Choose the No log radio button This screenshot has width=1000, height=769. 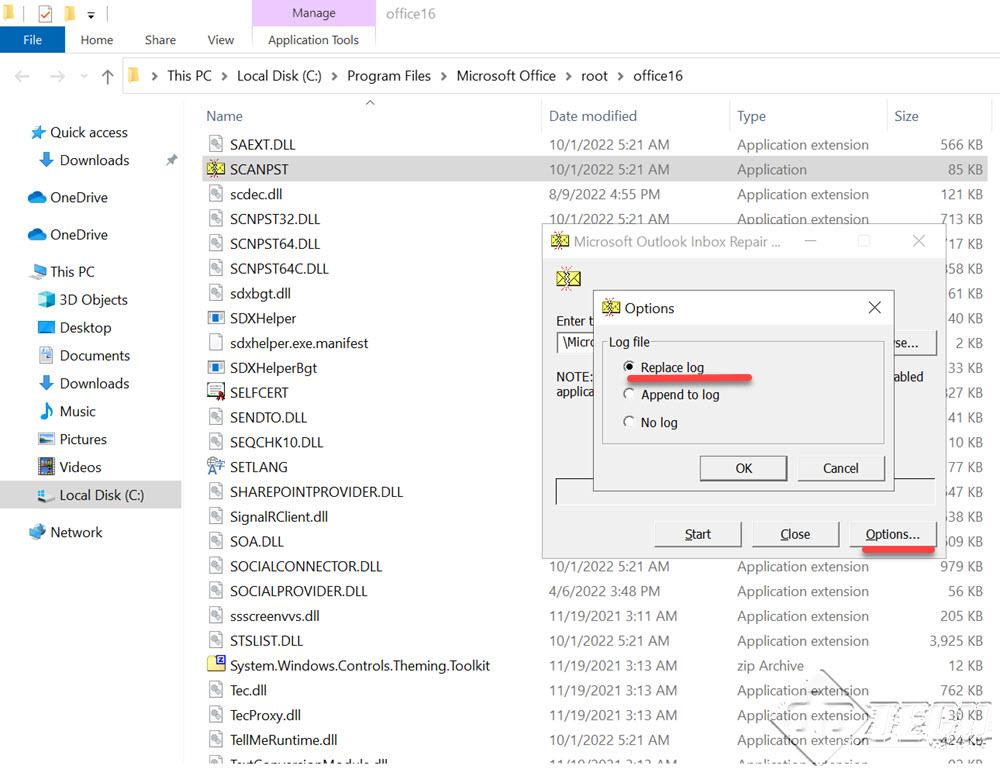click(x=629, y=421)
